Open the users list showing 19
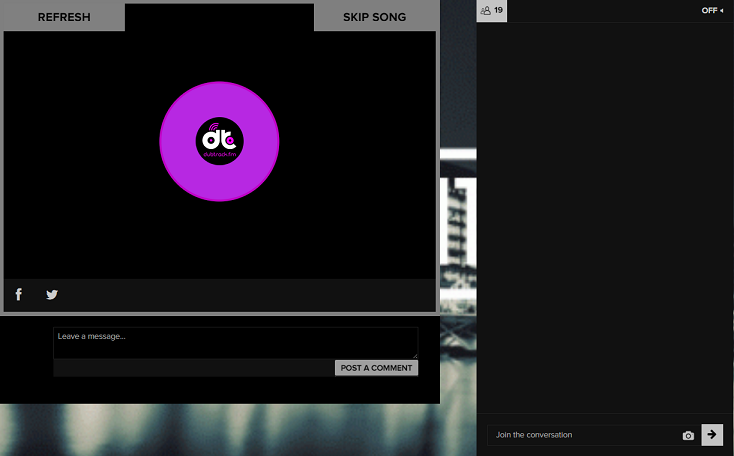 [x=492, y=11]
